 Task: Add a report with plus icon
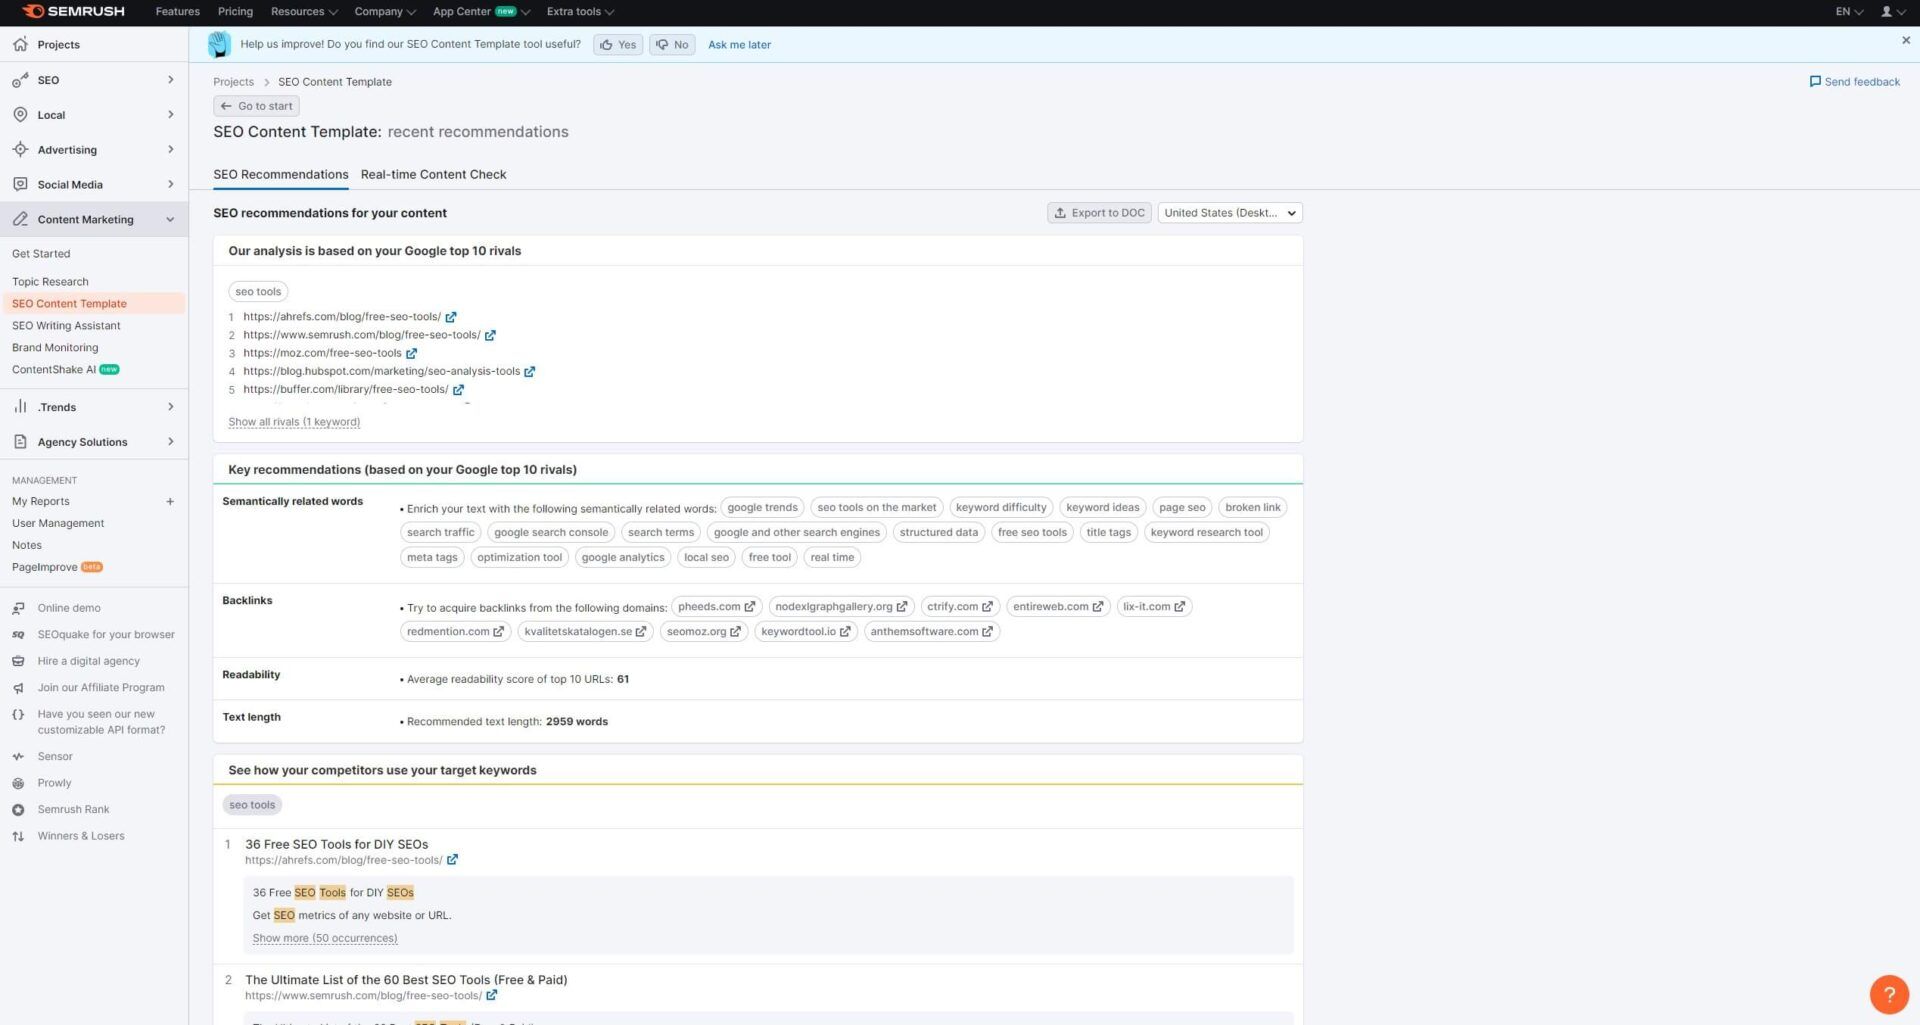(x=170, y=502)
